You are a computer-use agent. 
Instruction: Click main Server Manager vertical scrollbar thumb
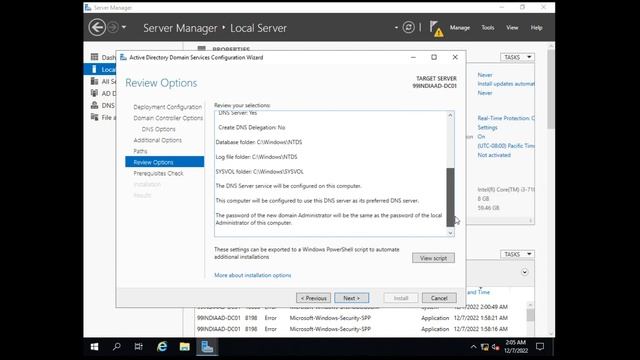551,88
